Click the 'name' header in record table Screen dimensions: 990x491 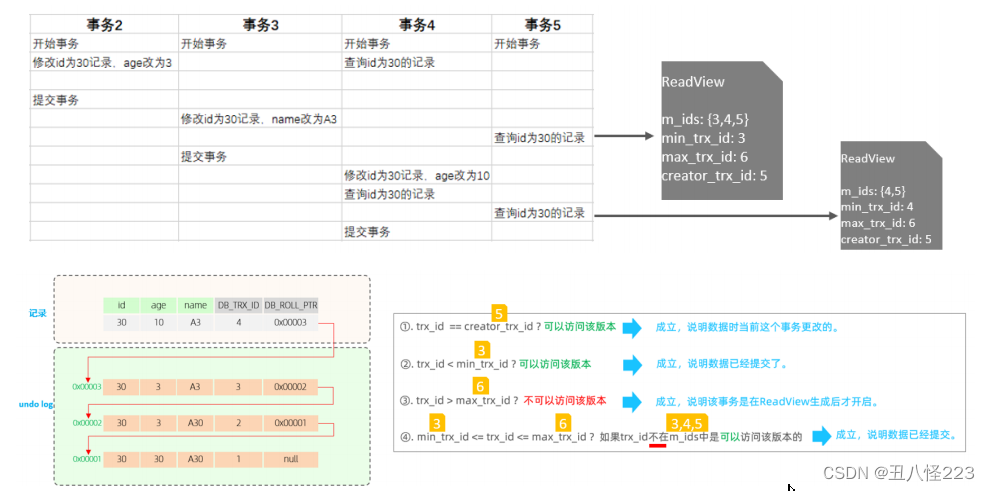(x=195, y=305)
